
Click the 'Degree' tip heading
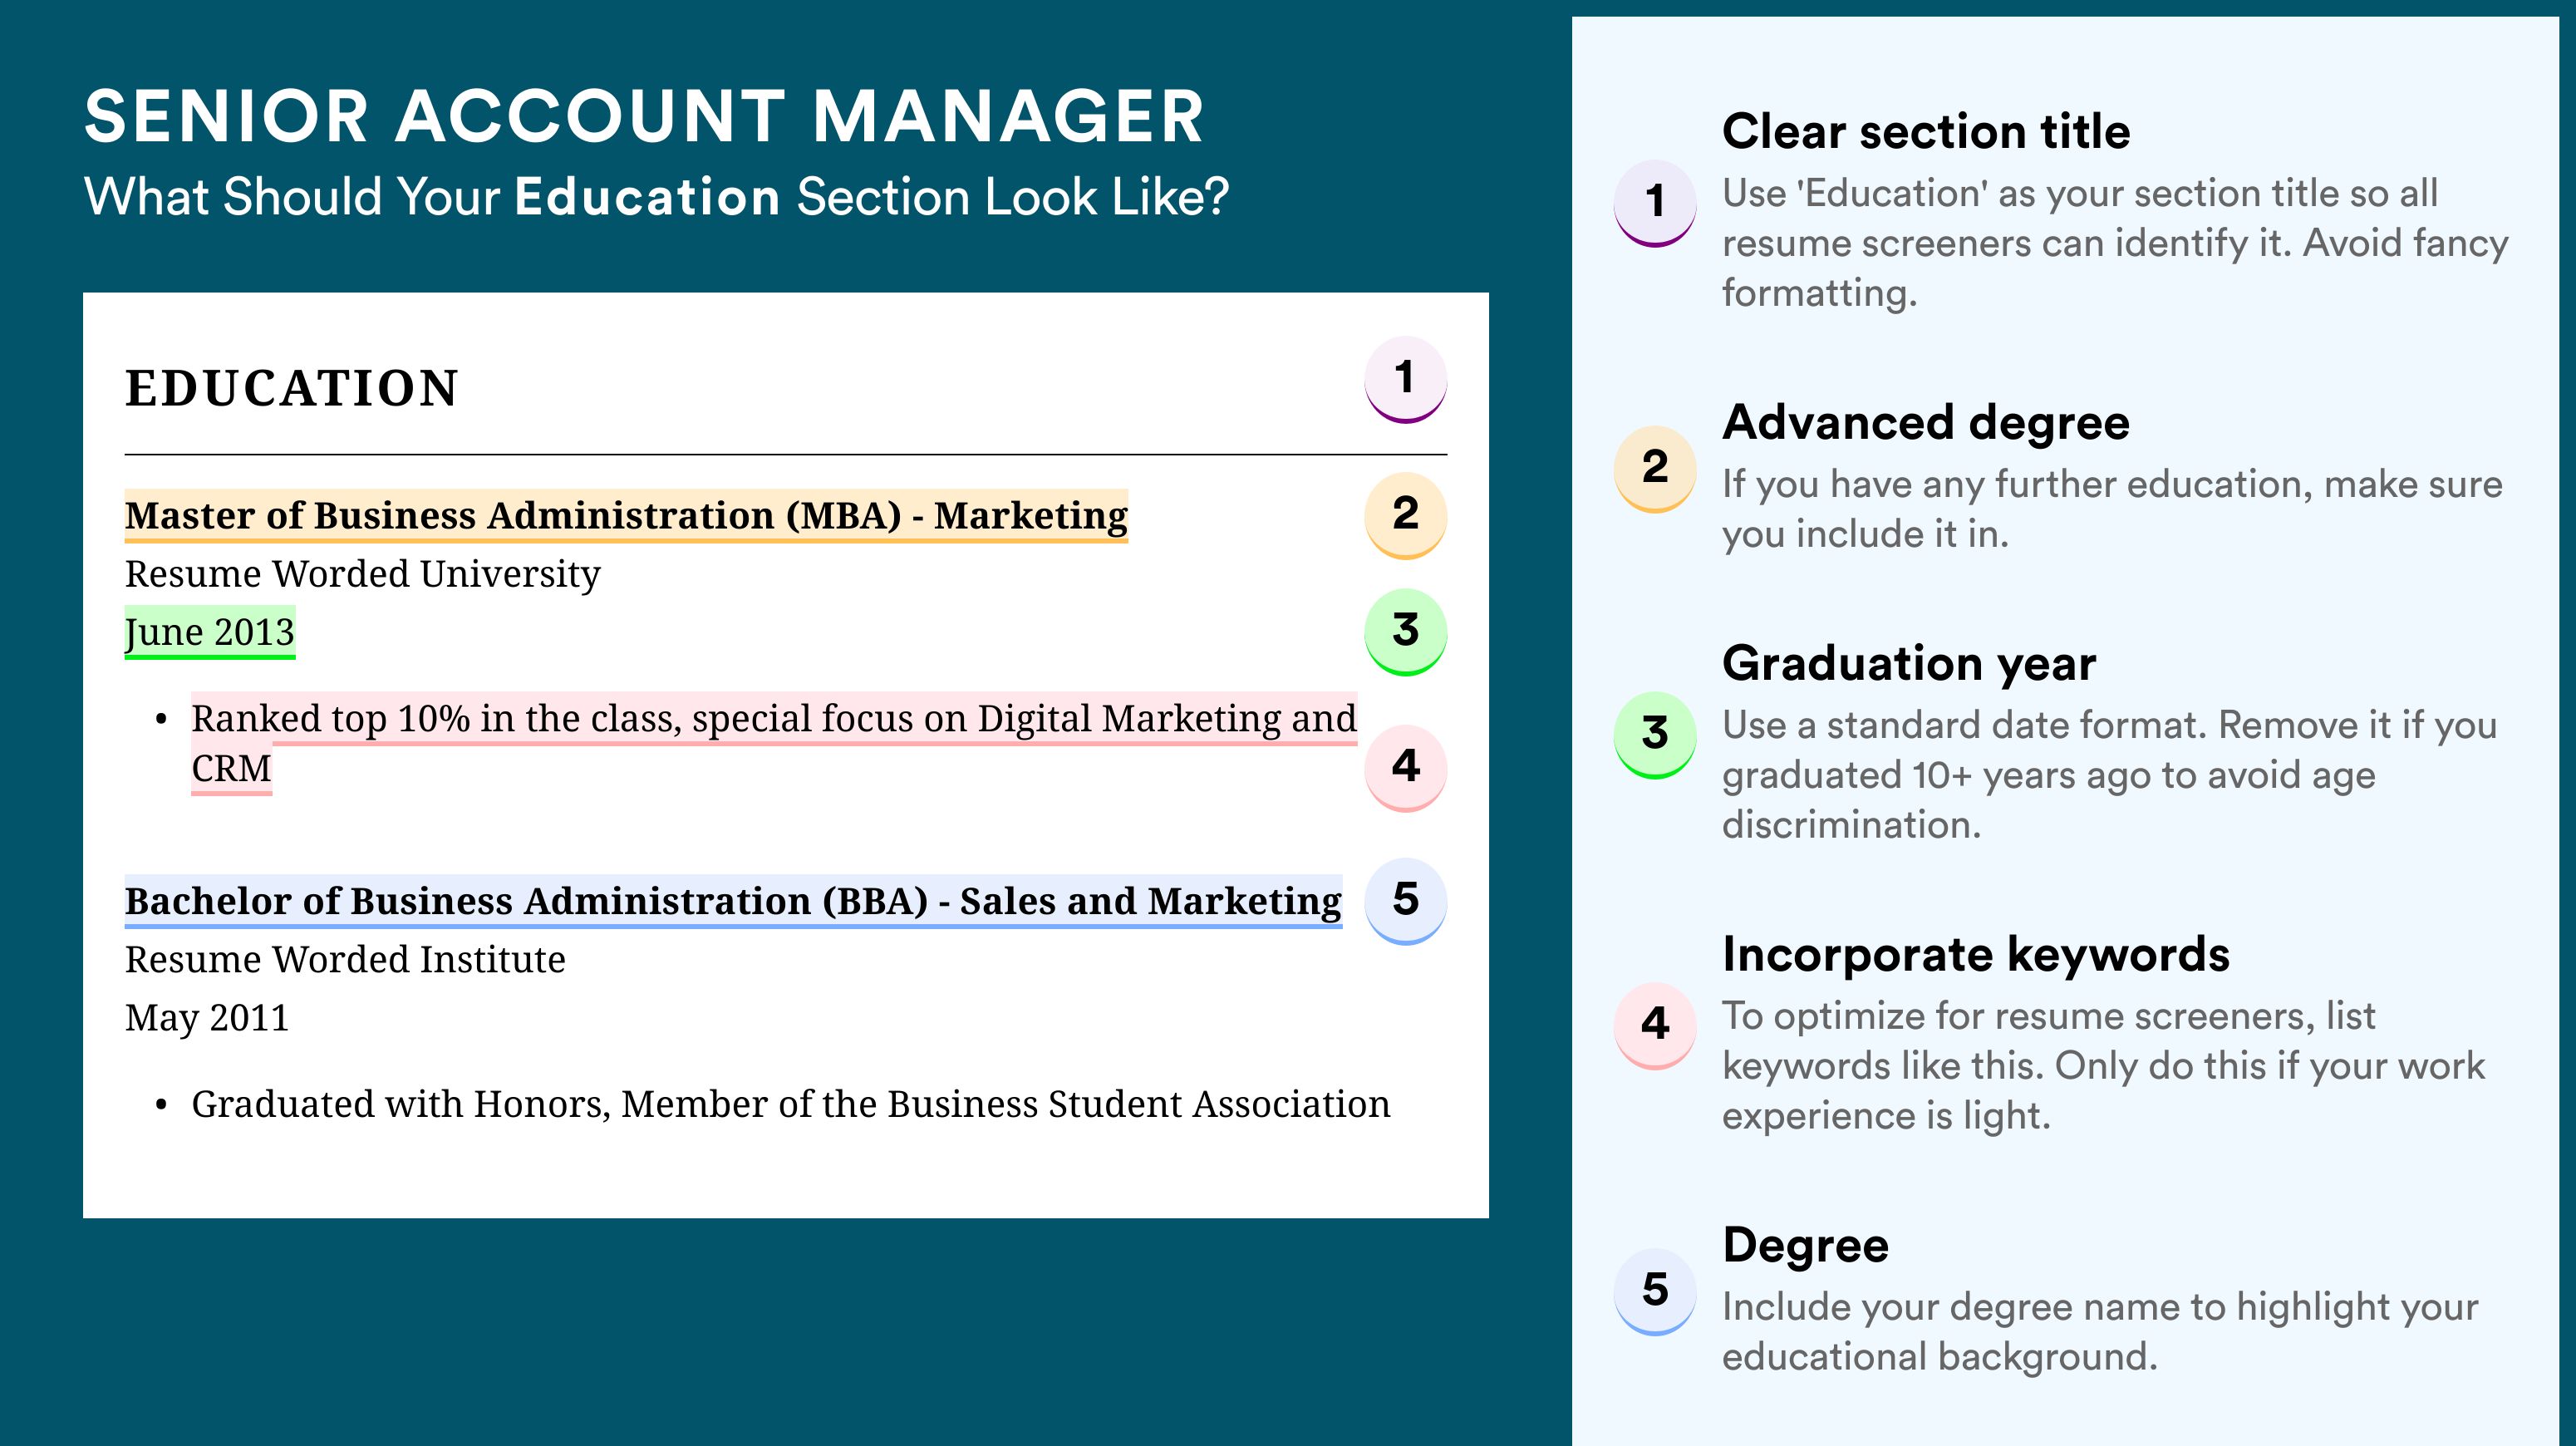point(1805,1246)
